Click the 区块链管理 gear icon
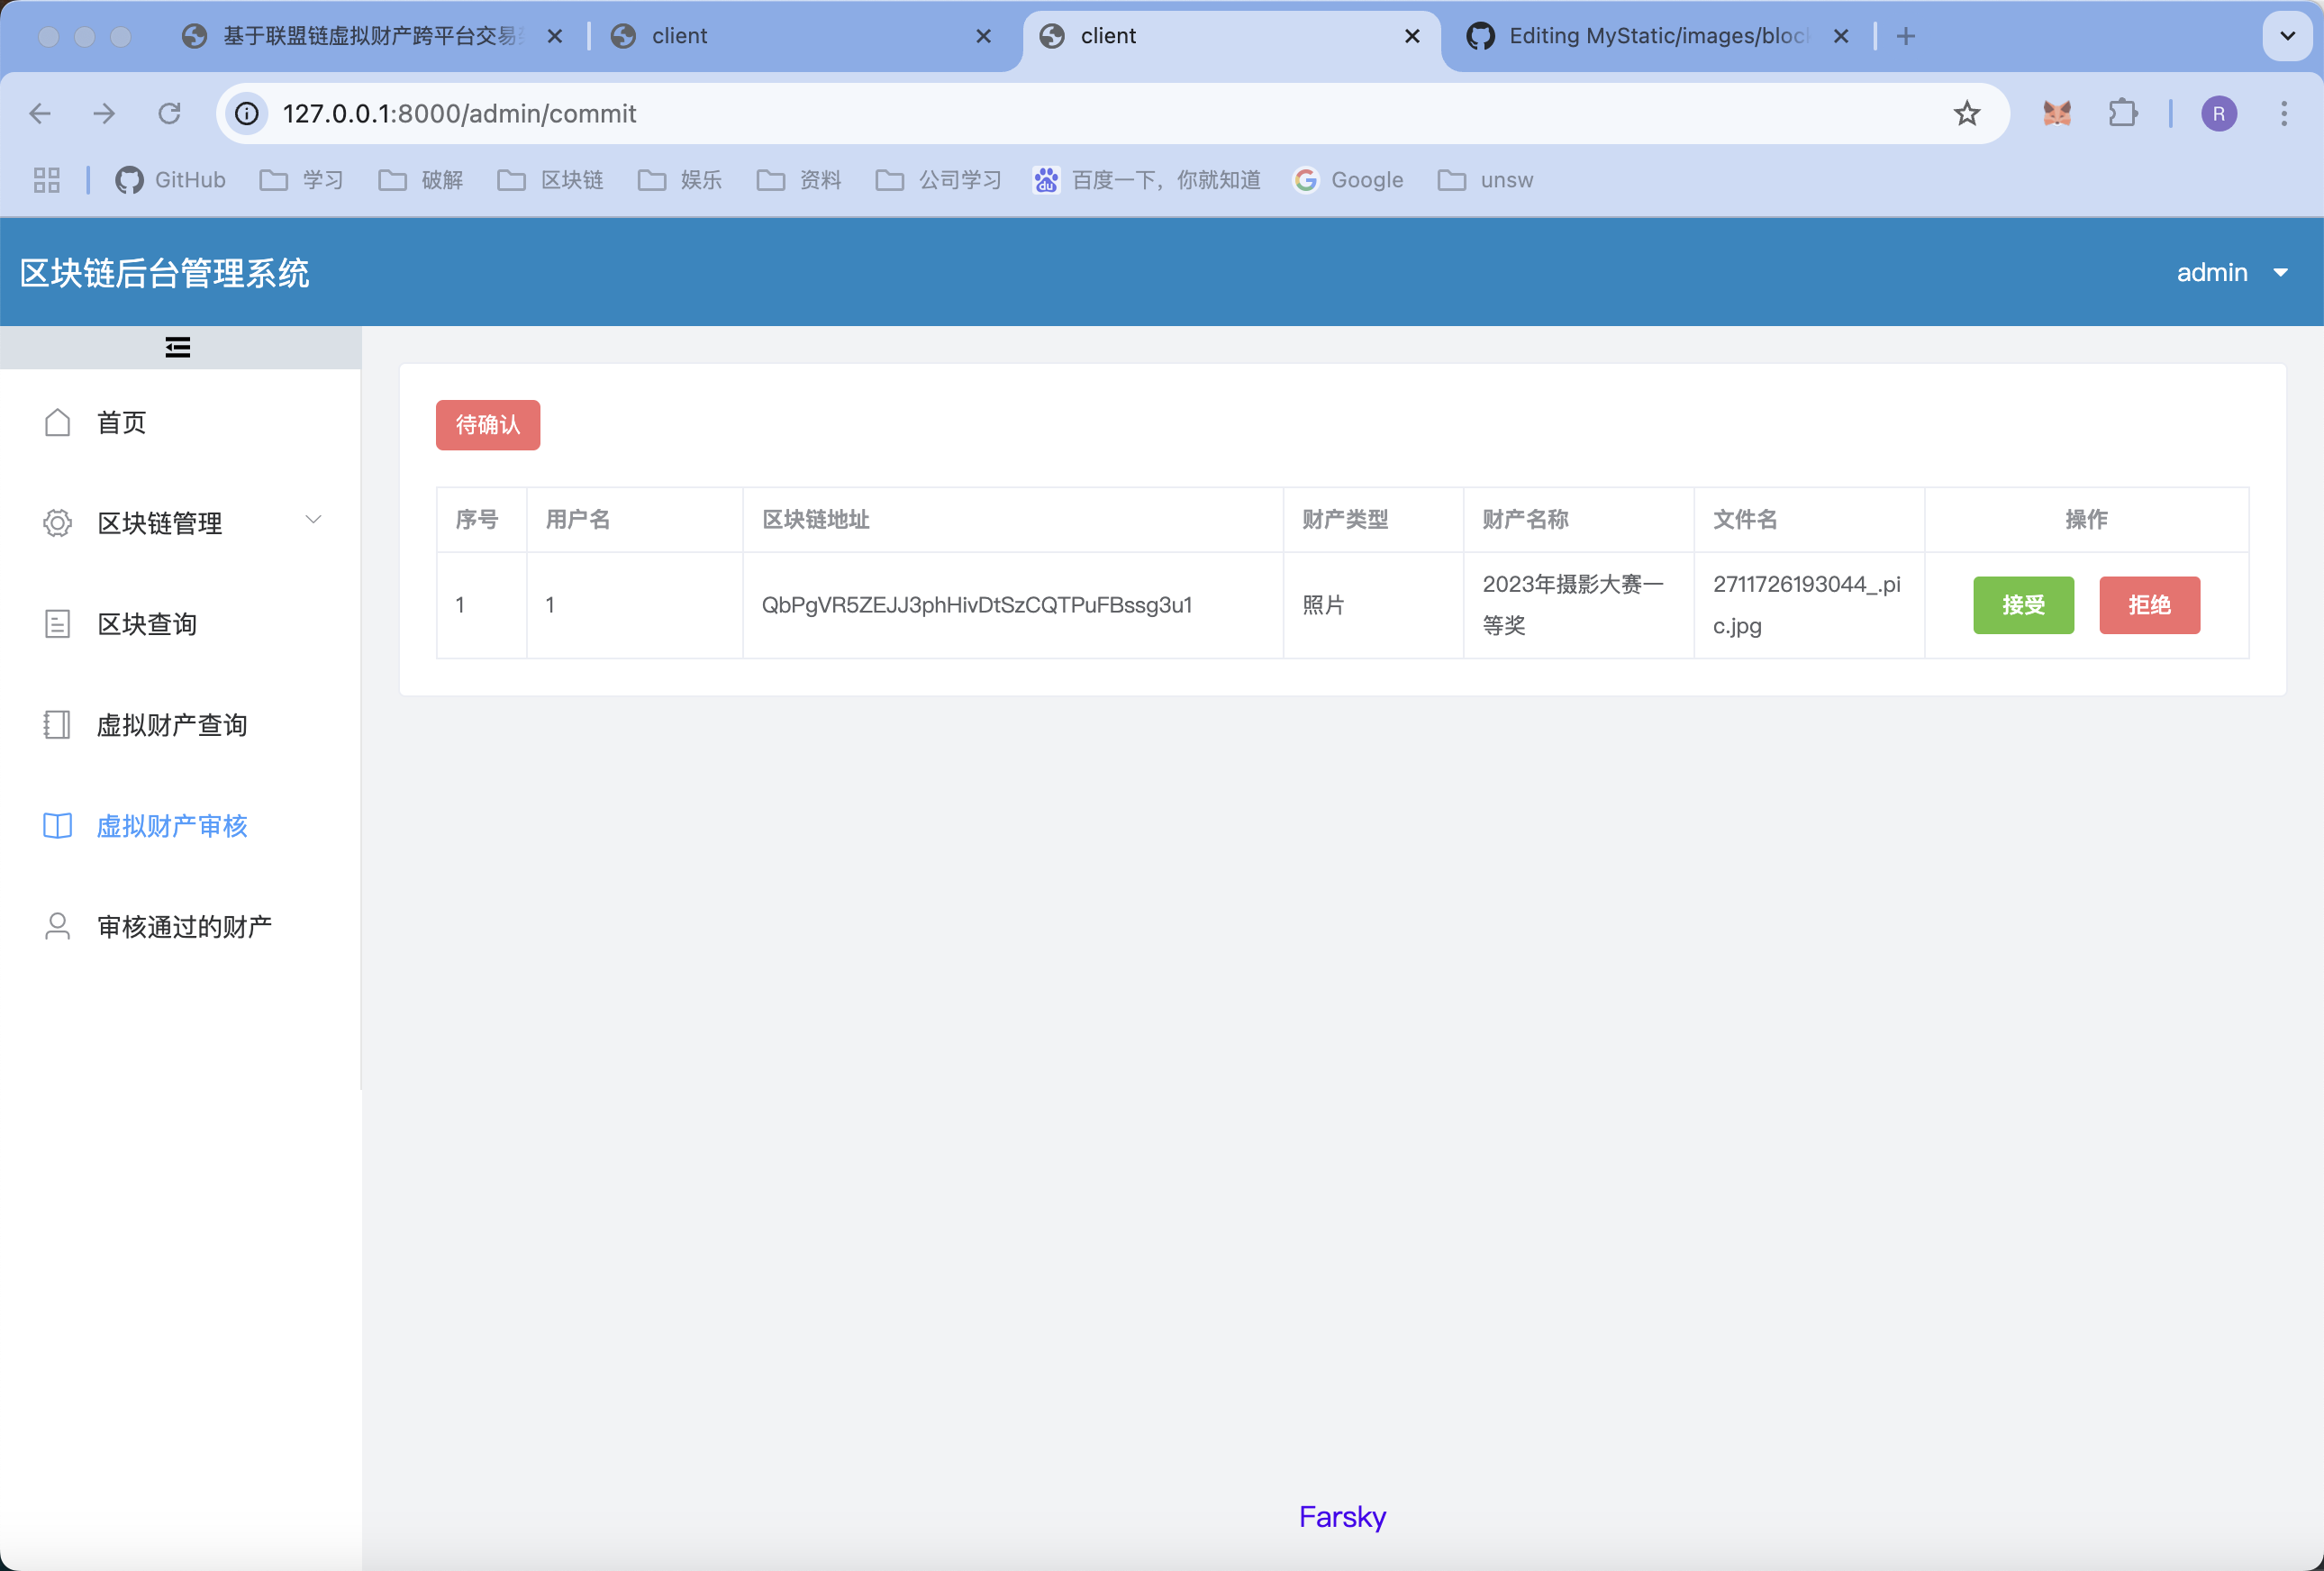 click(x=58, y=523)
